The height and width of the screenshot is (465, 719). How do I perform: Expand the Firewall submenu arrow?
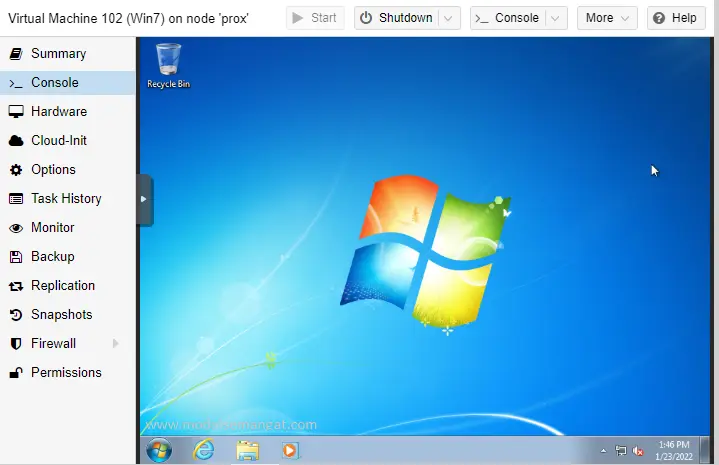click(x=116, y=343)
